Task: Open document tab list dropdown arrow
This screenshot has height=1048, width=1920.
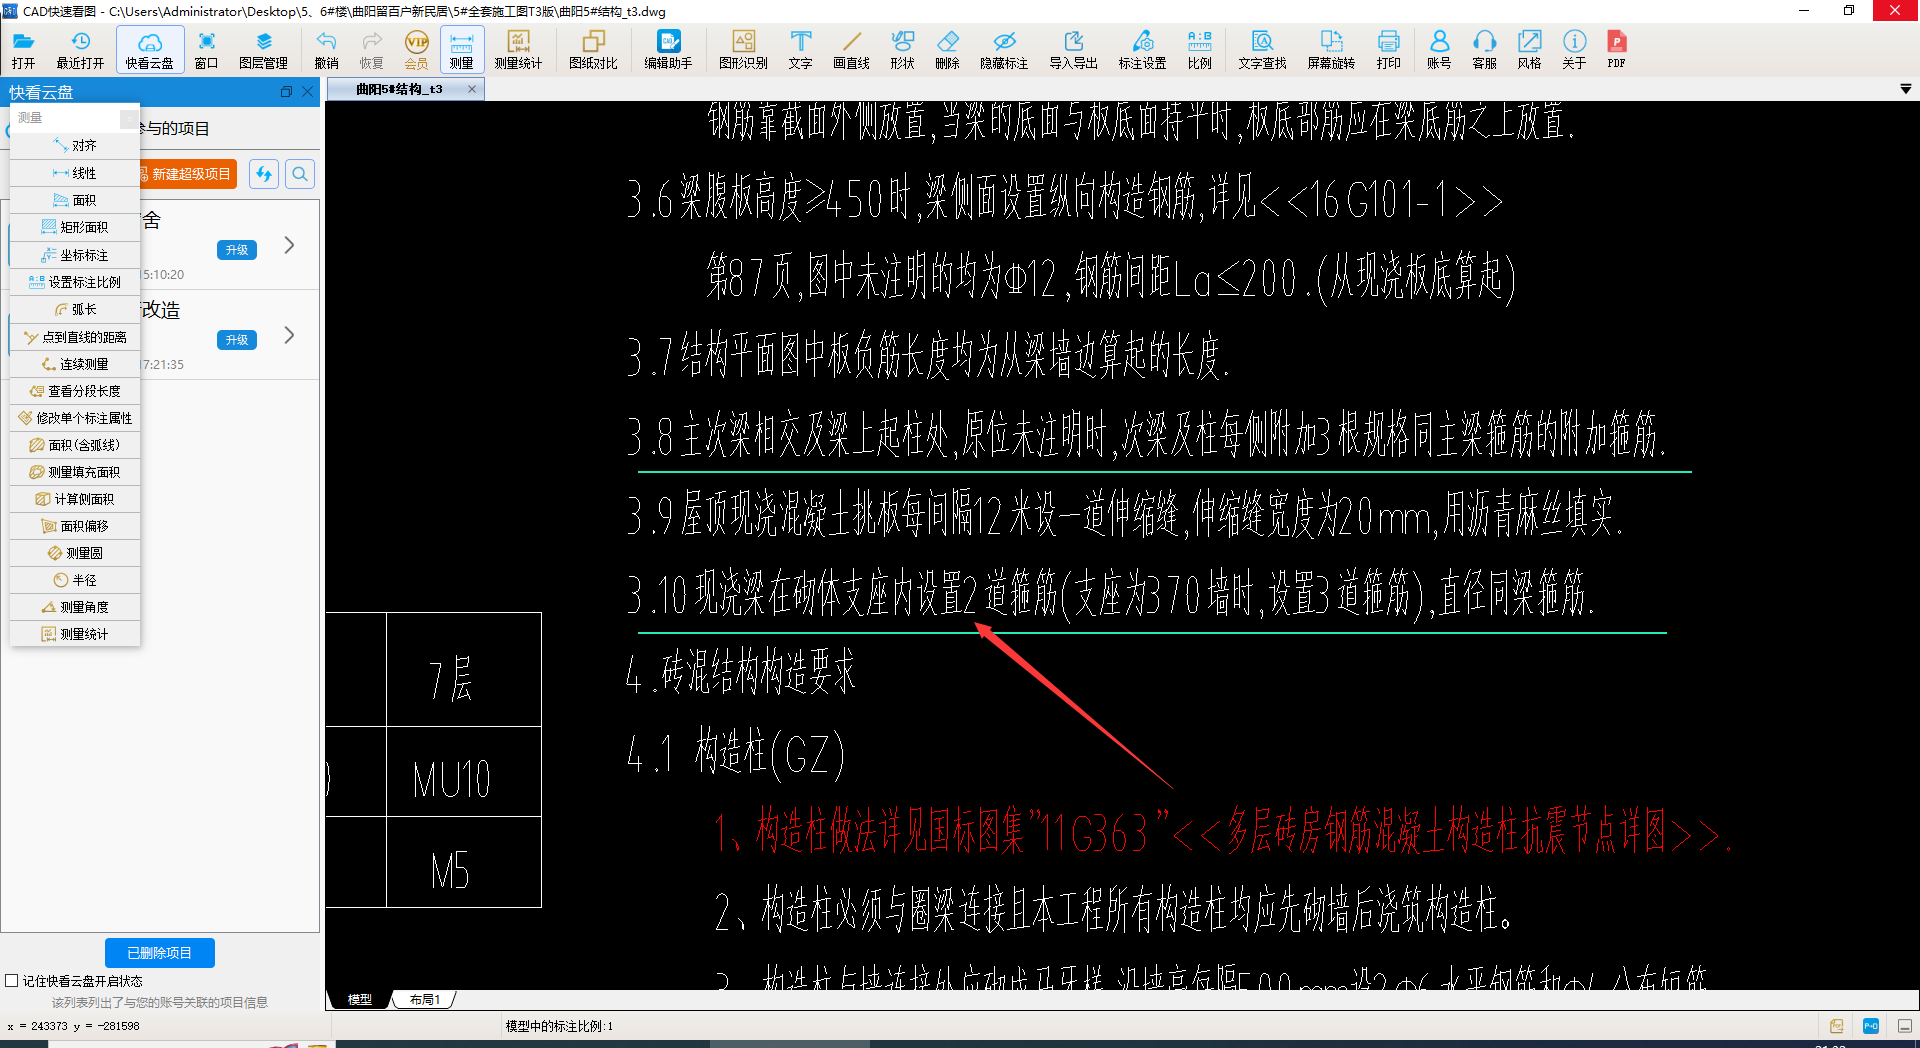Action: (x=1906, y=89)
